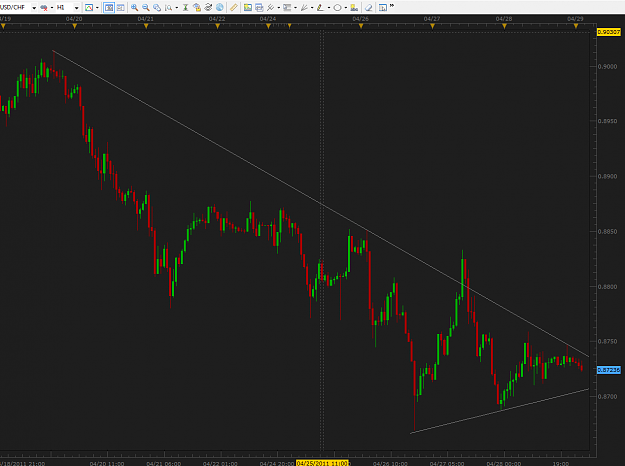The height and width of the screenshot is (466, 625).
Task: Select the pencil freehand drawing tool
Action: [320, 8]
